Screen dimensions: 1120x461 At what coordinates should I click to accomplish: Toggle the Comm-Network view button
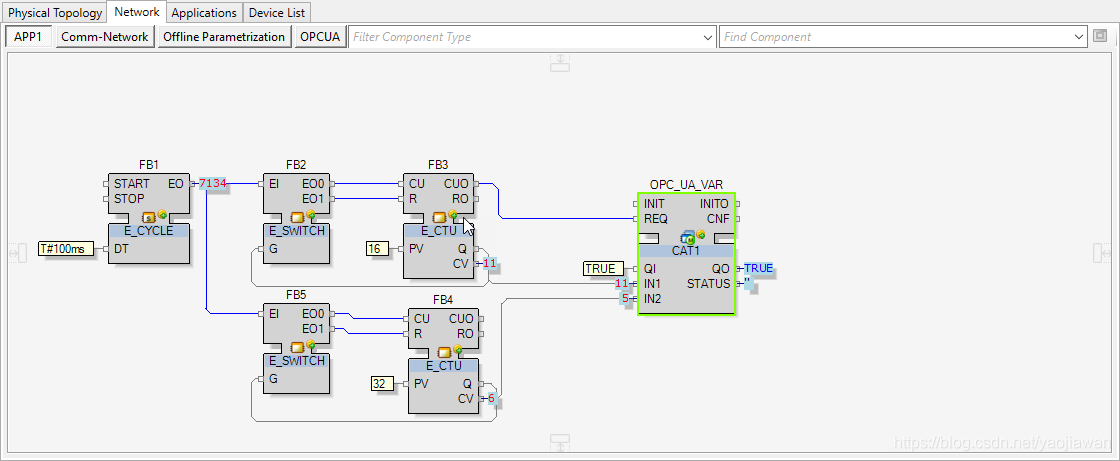tap(105, 37)
